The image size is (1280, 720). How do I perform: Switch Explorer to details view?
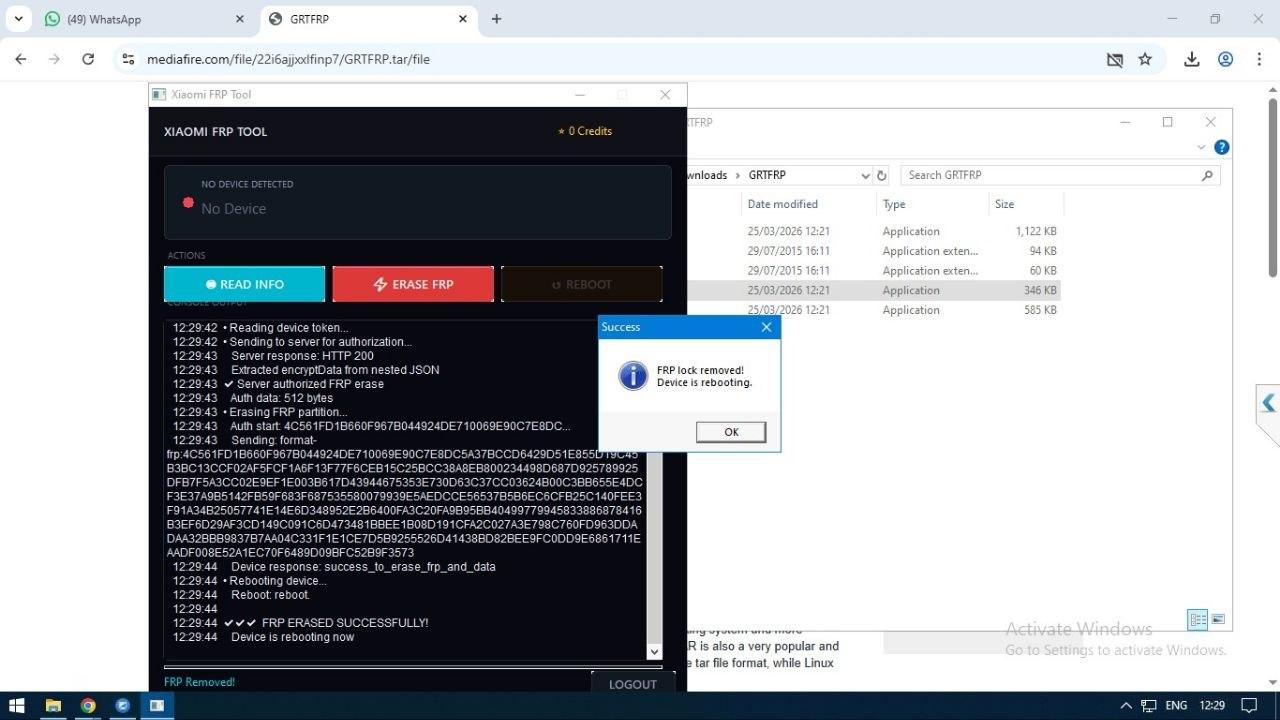pos(1198,620)
